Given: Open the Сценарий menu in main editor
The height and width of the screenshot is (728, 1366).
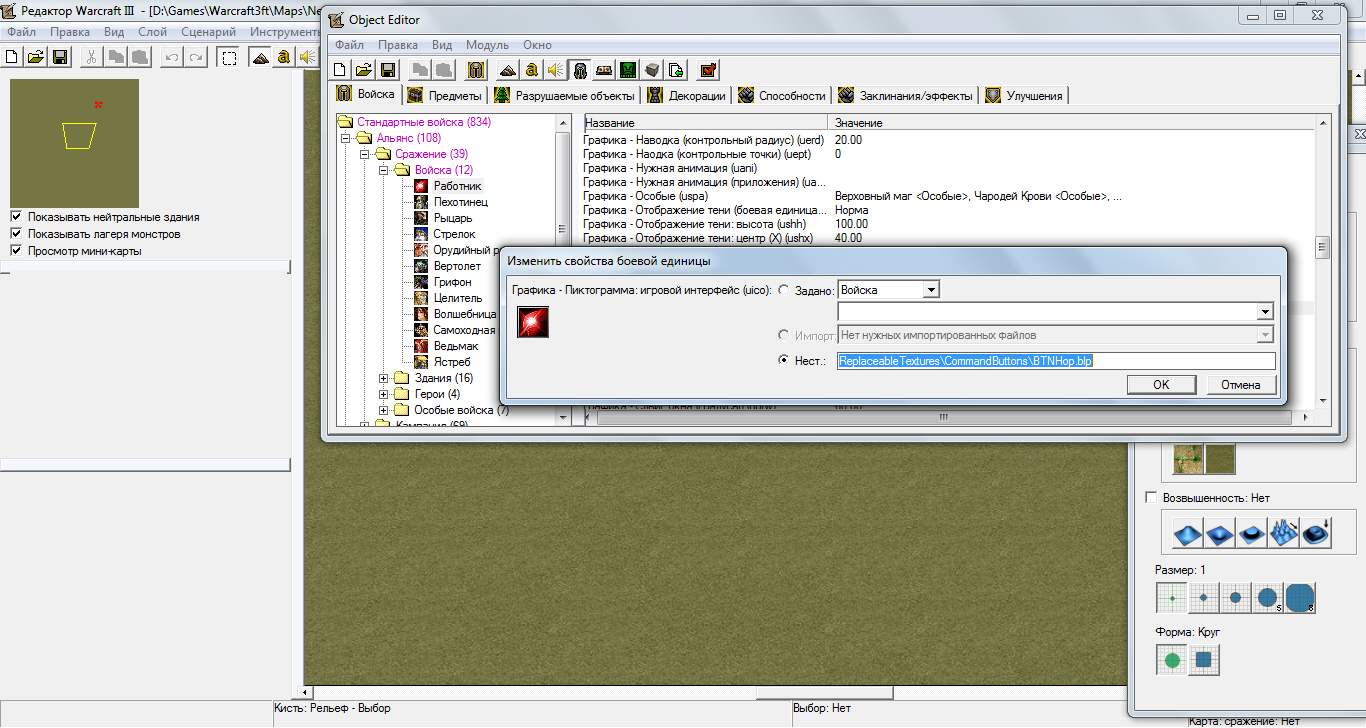Looking at the screenshot, I should point(209,32).
